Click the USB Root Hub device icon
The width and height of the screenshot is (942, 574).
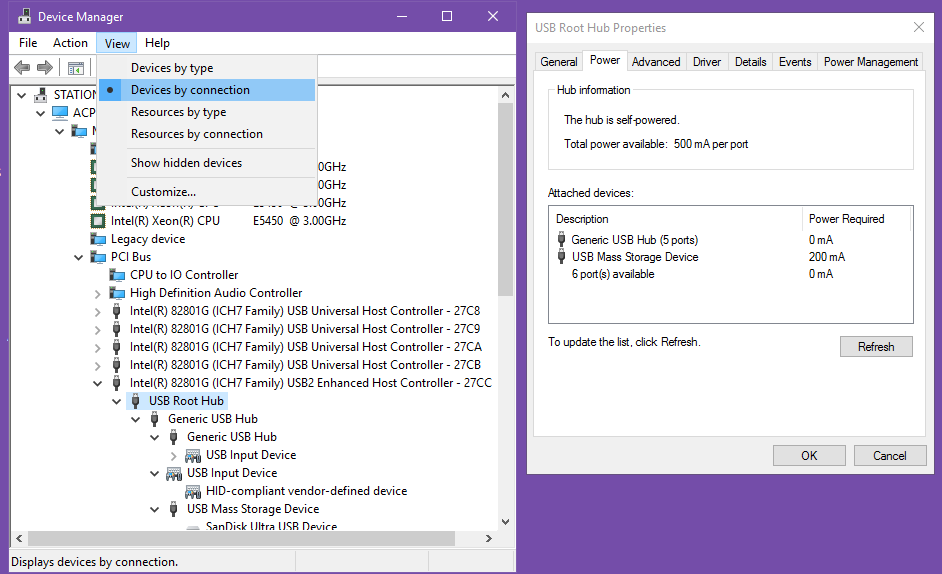click(x=136, y=401)
